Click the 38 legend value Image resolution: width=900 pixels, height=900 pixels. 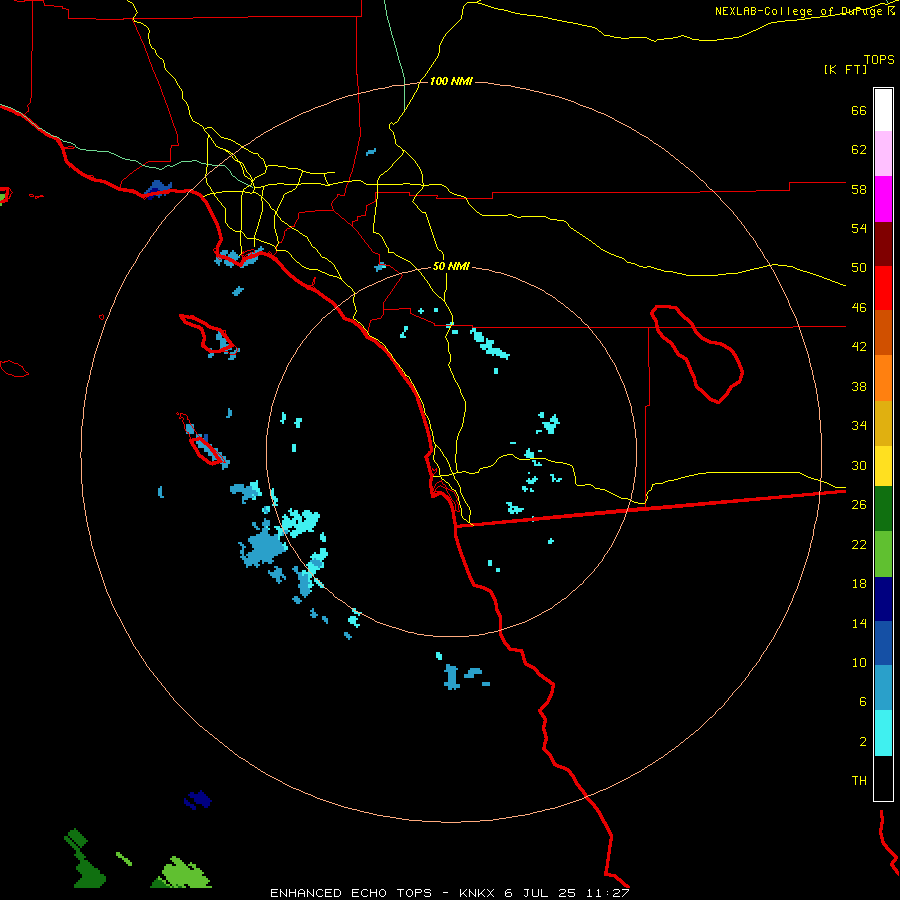tap(859, 386)
